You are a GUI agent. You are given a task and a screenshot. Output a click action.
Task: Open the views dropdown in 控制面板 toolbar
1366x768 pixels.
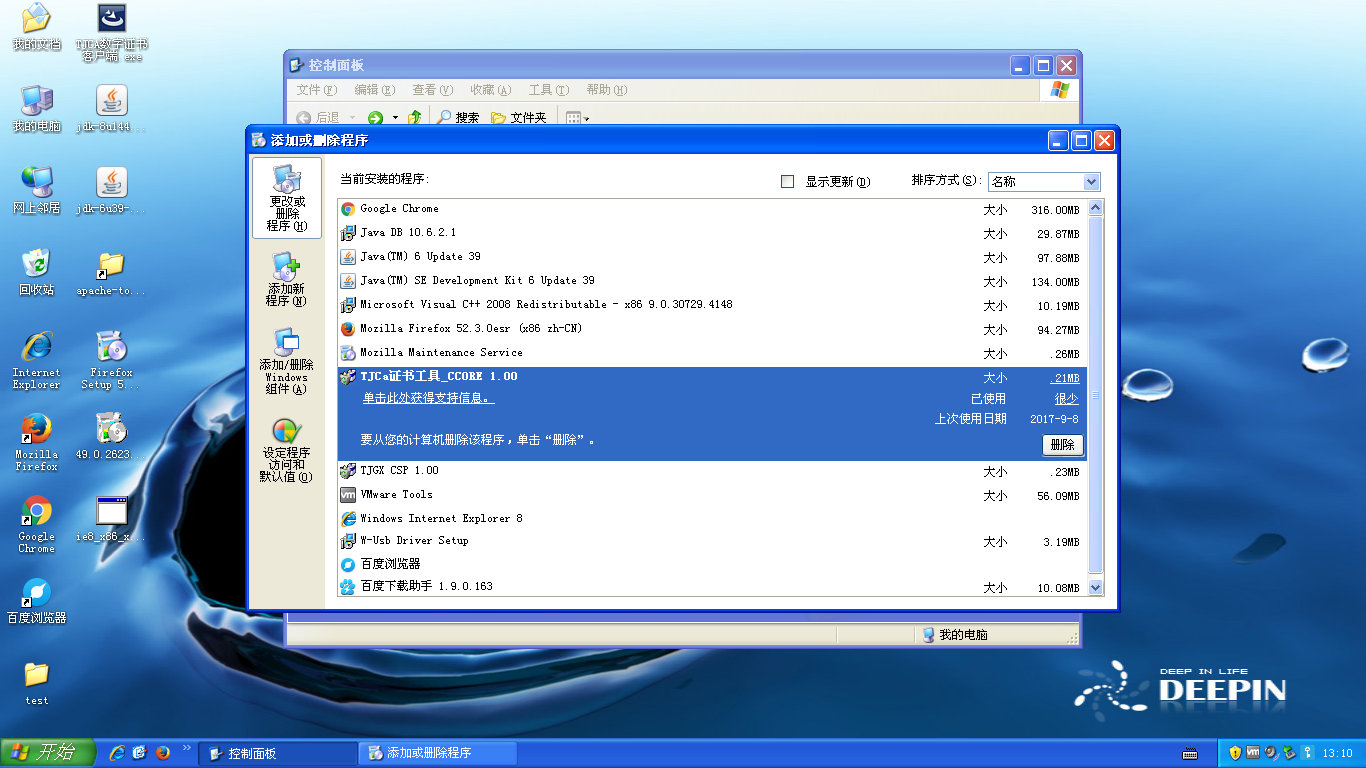[x=578, y=118]
